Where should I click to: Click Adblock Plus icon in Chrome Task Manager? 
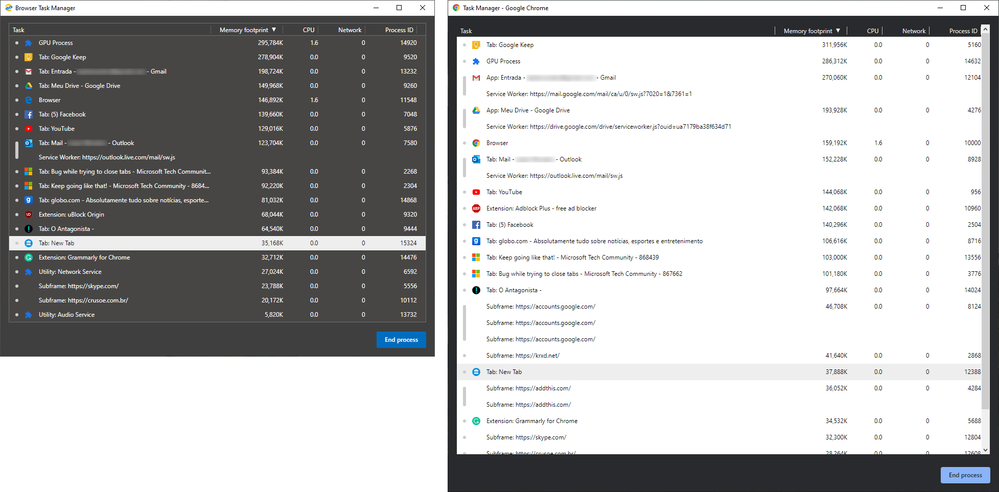point(476,208)
